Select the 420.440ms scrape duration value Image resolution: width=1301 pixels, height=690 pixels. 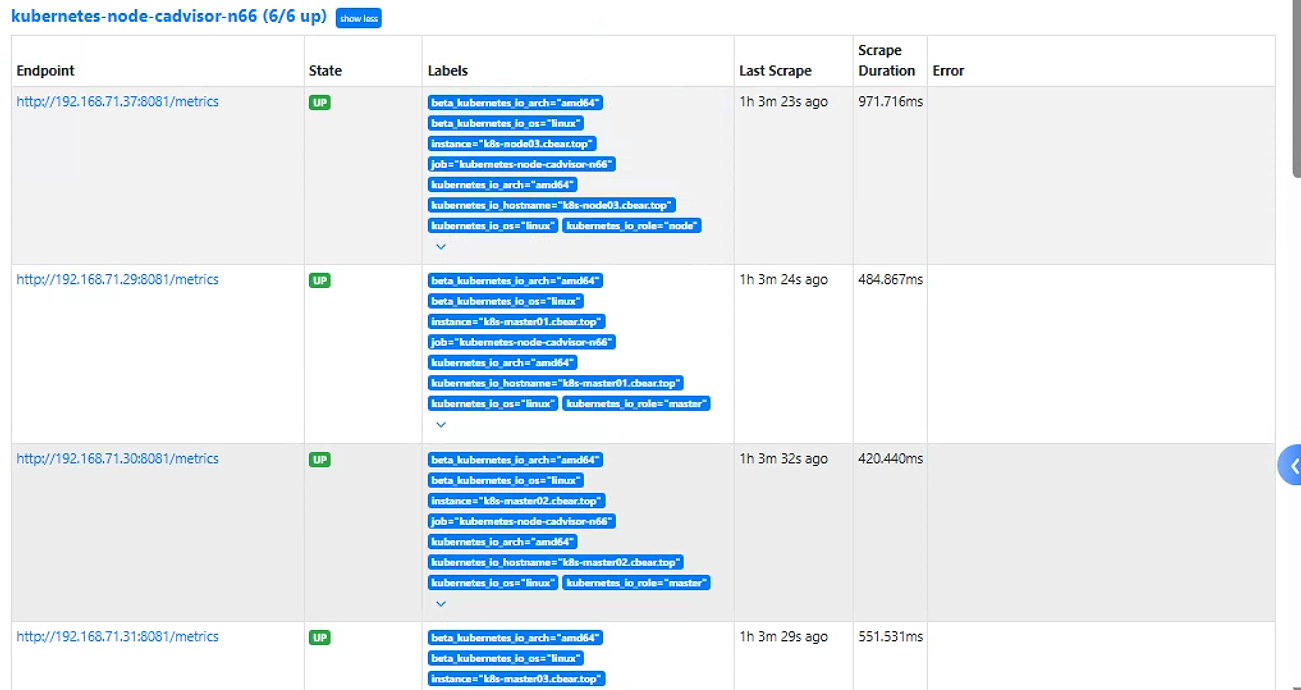[x=891, y=459]
